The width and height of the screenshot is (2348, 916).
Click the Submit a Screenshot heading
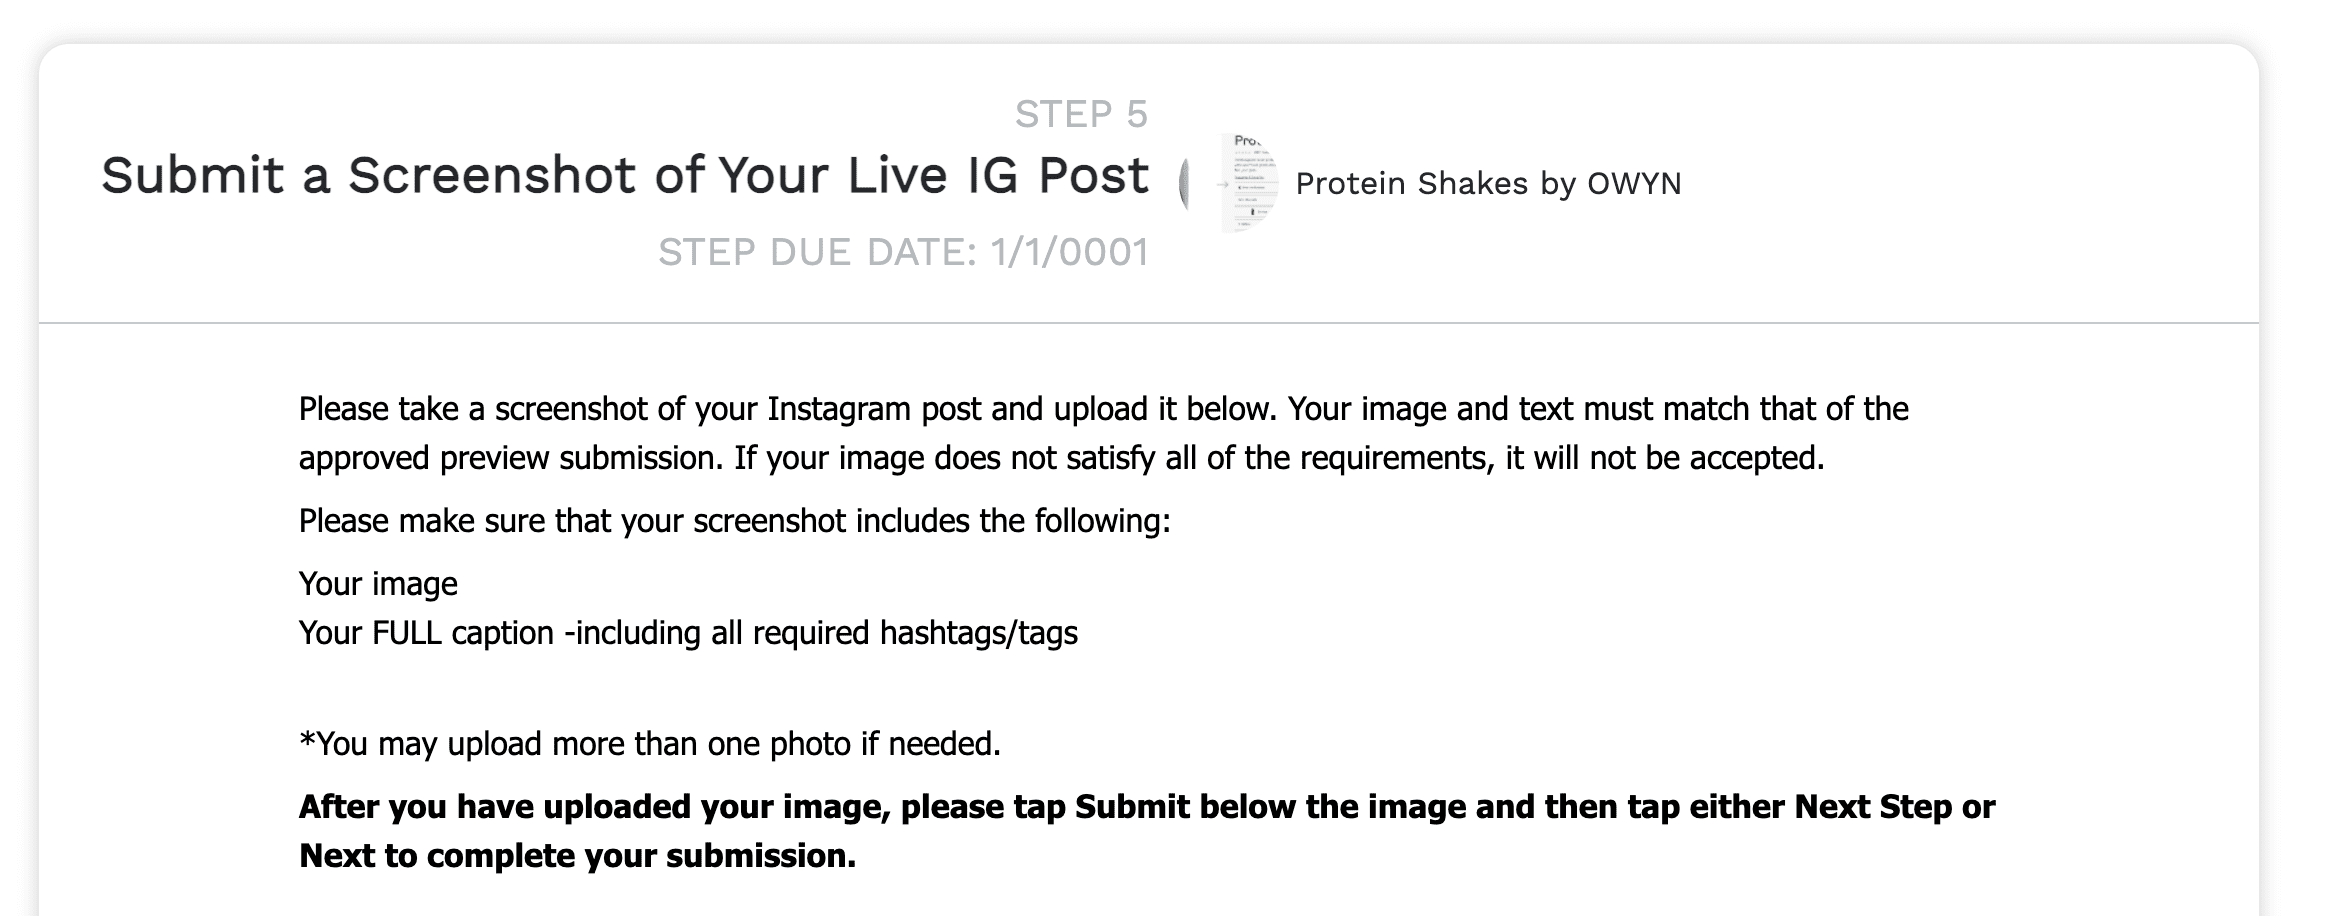pyautogui.click(x=624, y=176)
